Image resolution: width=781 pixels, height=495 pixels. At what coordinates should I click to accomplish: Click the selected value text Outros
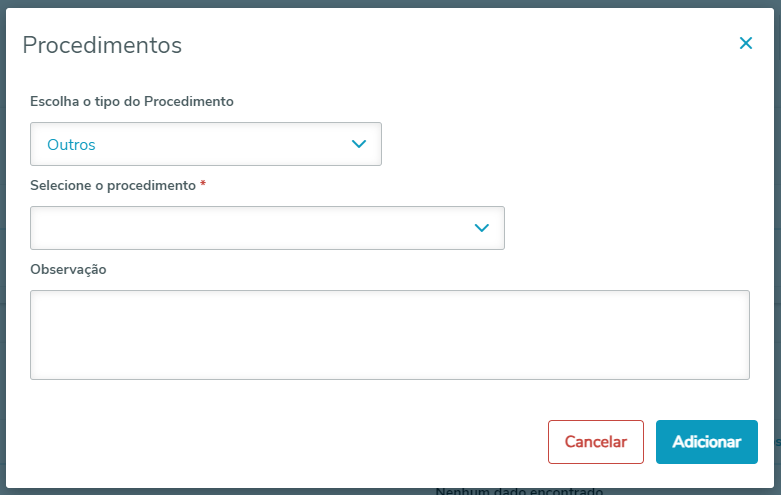click(71, 145)
